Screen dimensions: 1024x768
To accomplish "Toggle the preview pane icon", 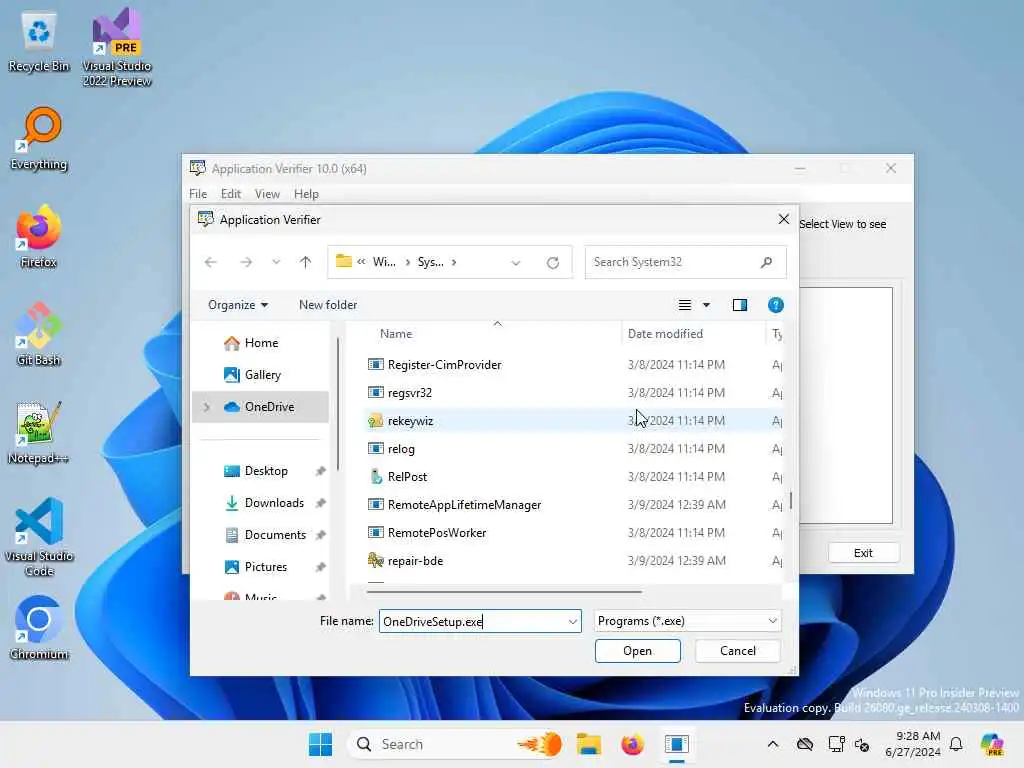I will [739, 305].
